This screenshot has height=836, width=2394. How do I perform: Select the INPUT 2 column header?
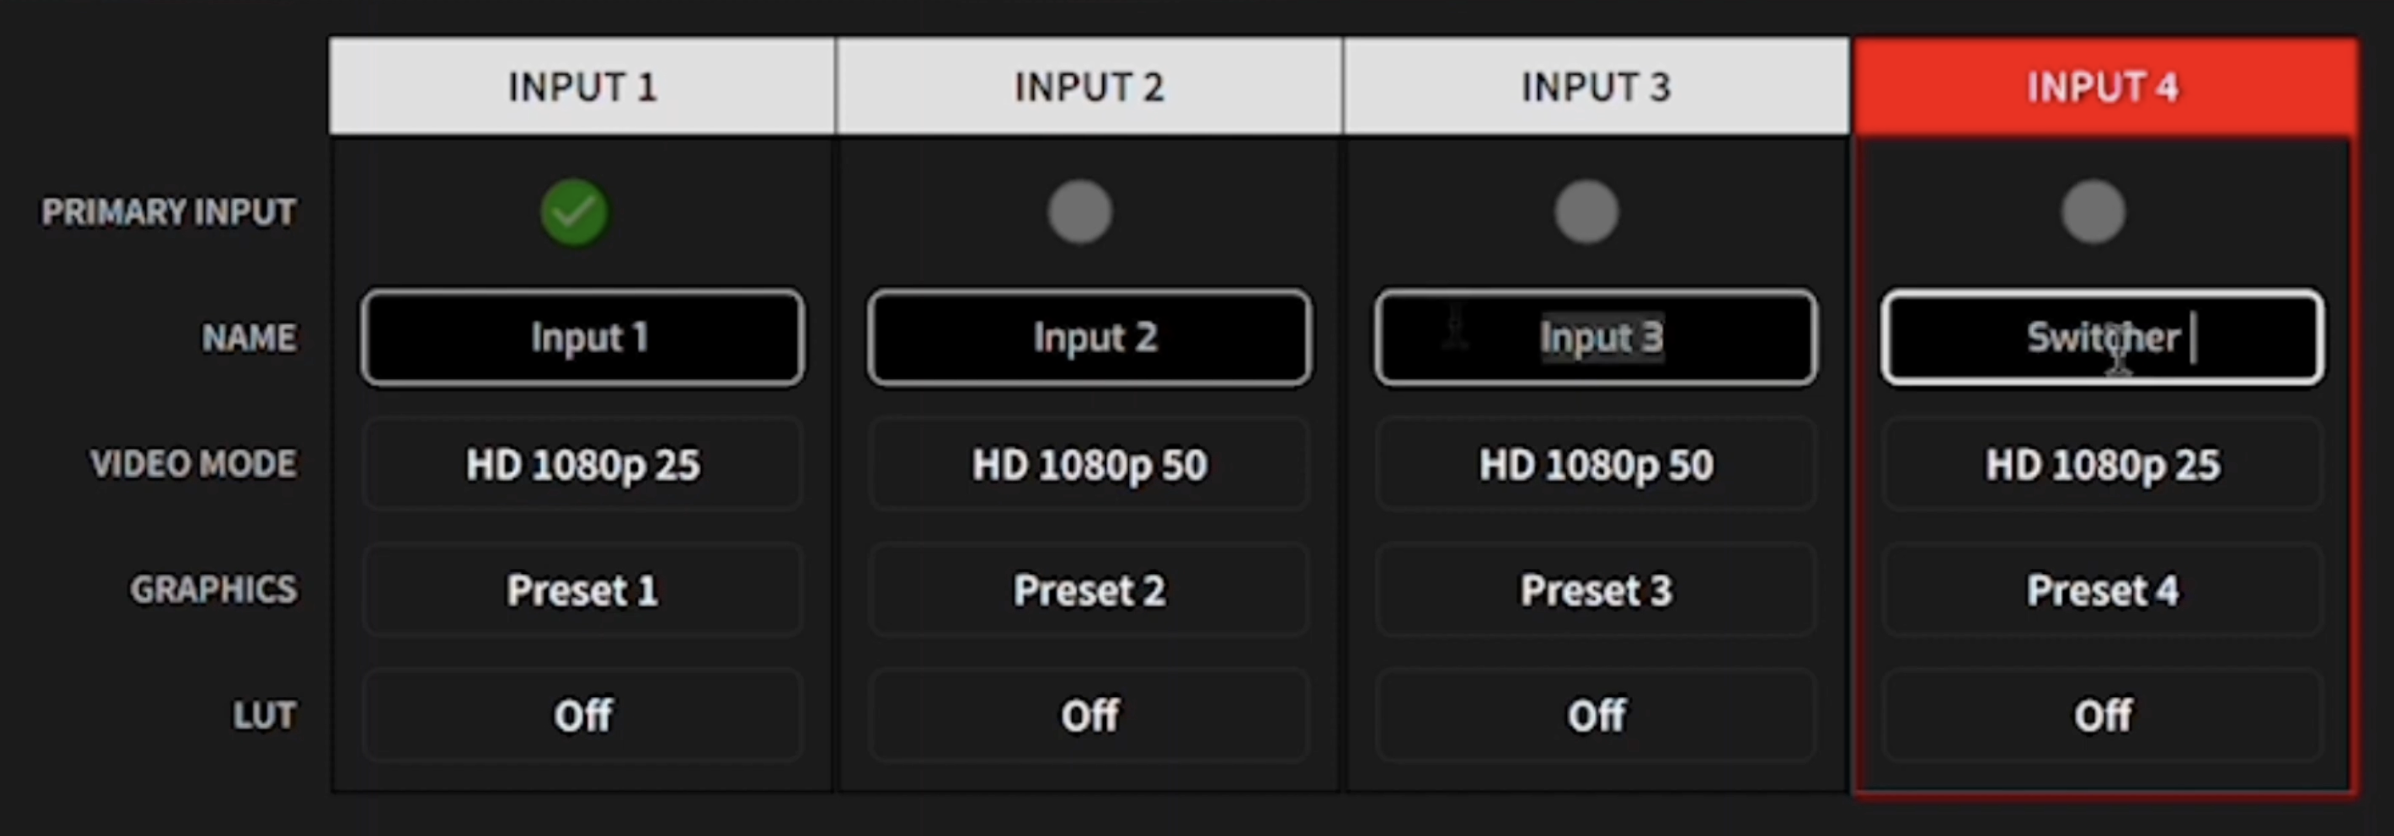pyautogui.click(x=1089, y=87)
